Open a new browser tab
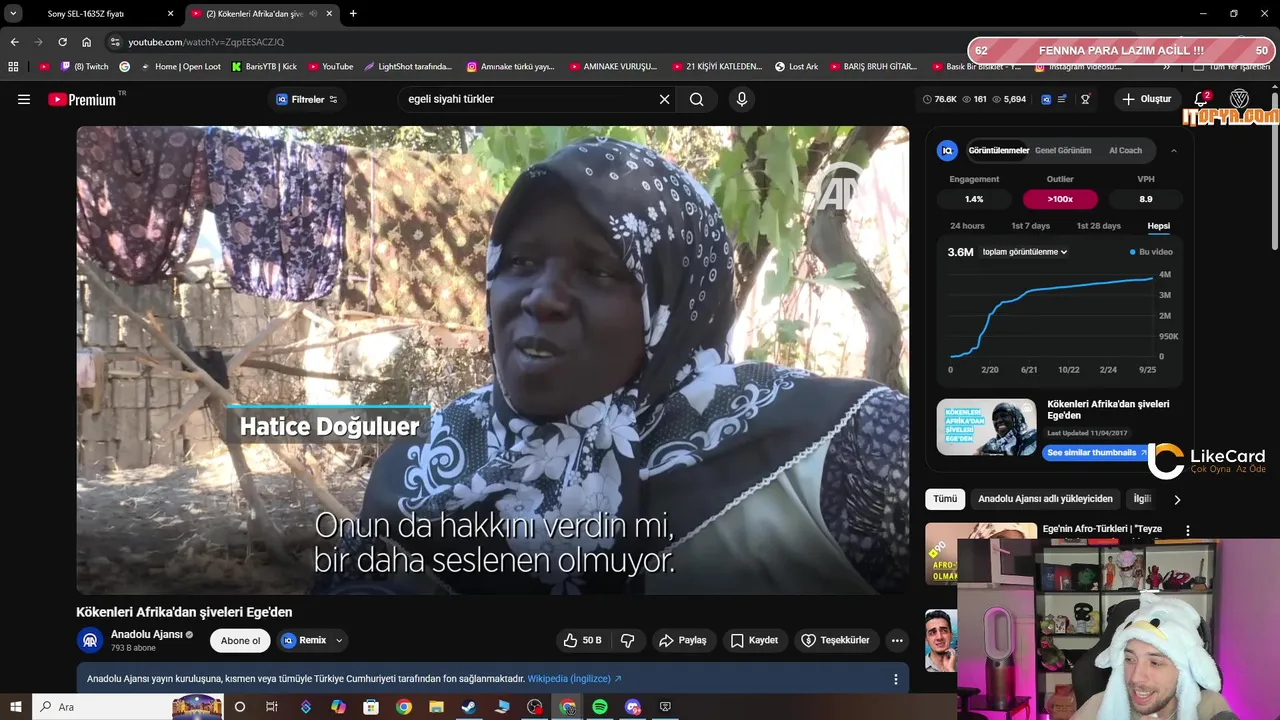Image resolution: width=1280 pixels, height=720 pixels. [x=353, y=14]
